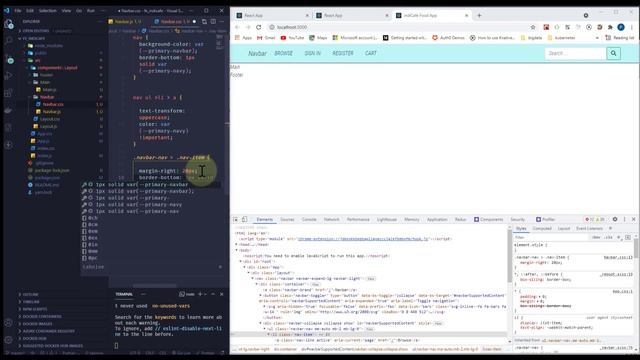Close the terminal panel
This screenshot has height=360, width=640.
coord(222,294)
